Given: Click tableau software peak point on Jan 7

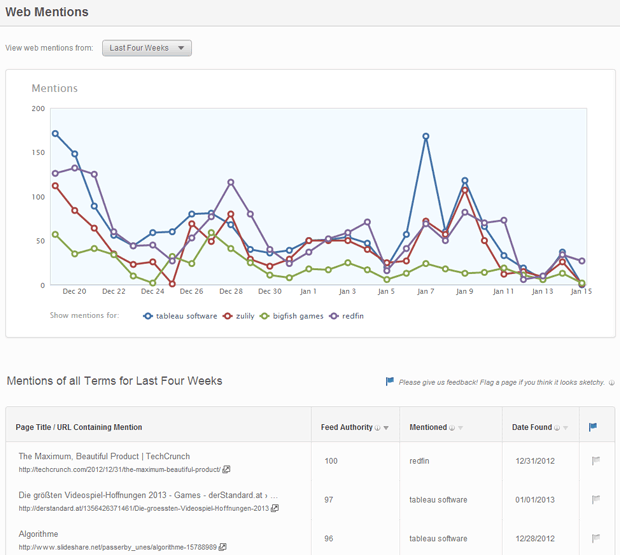Looking at the screenshot, I should coord(426,136).
